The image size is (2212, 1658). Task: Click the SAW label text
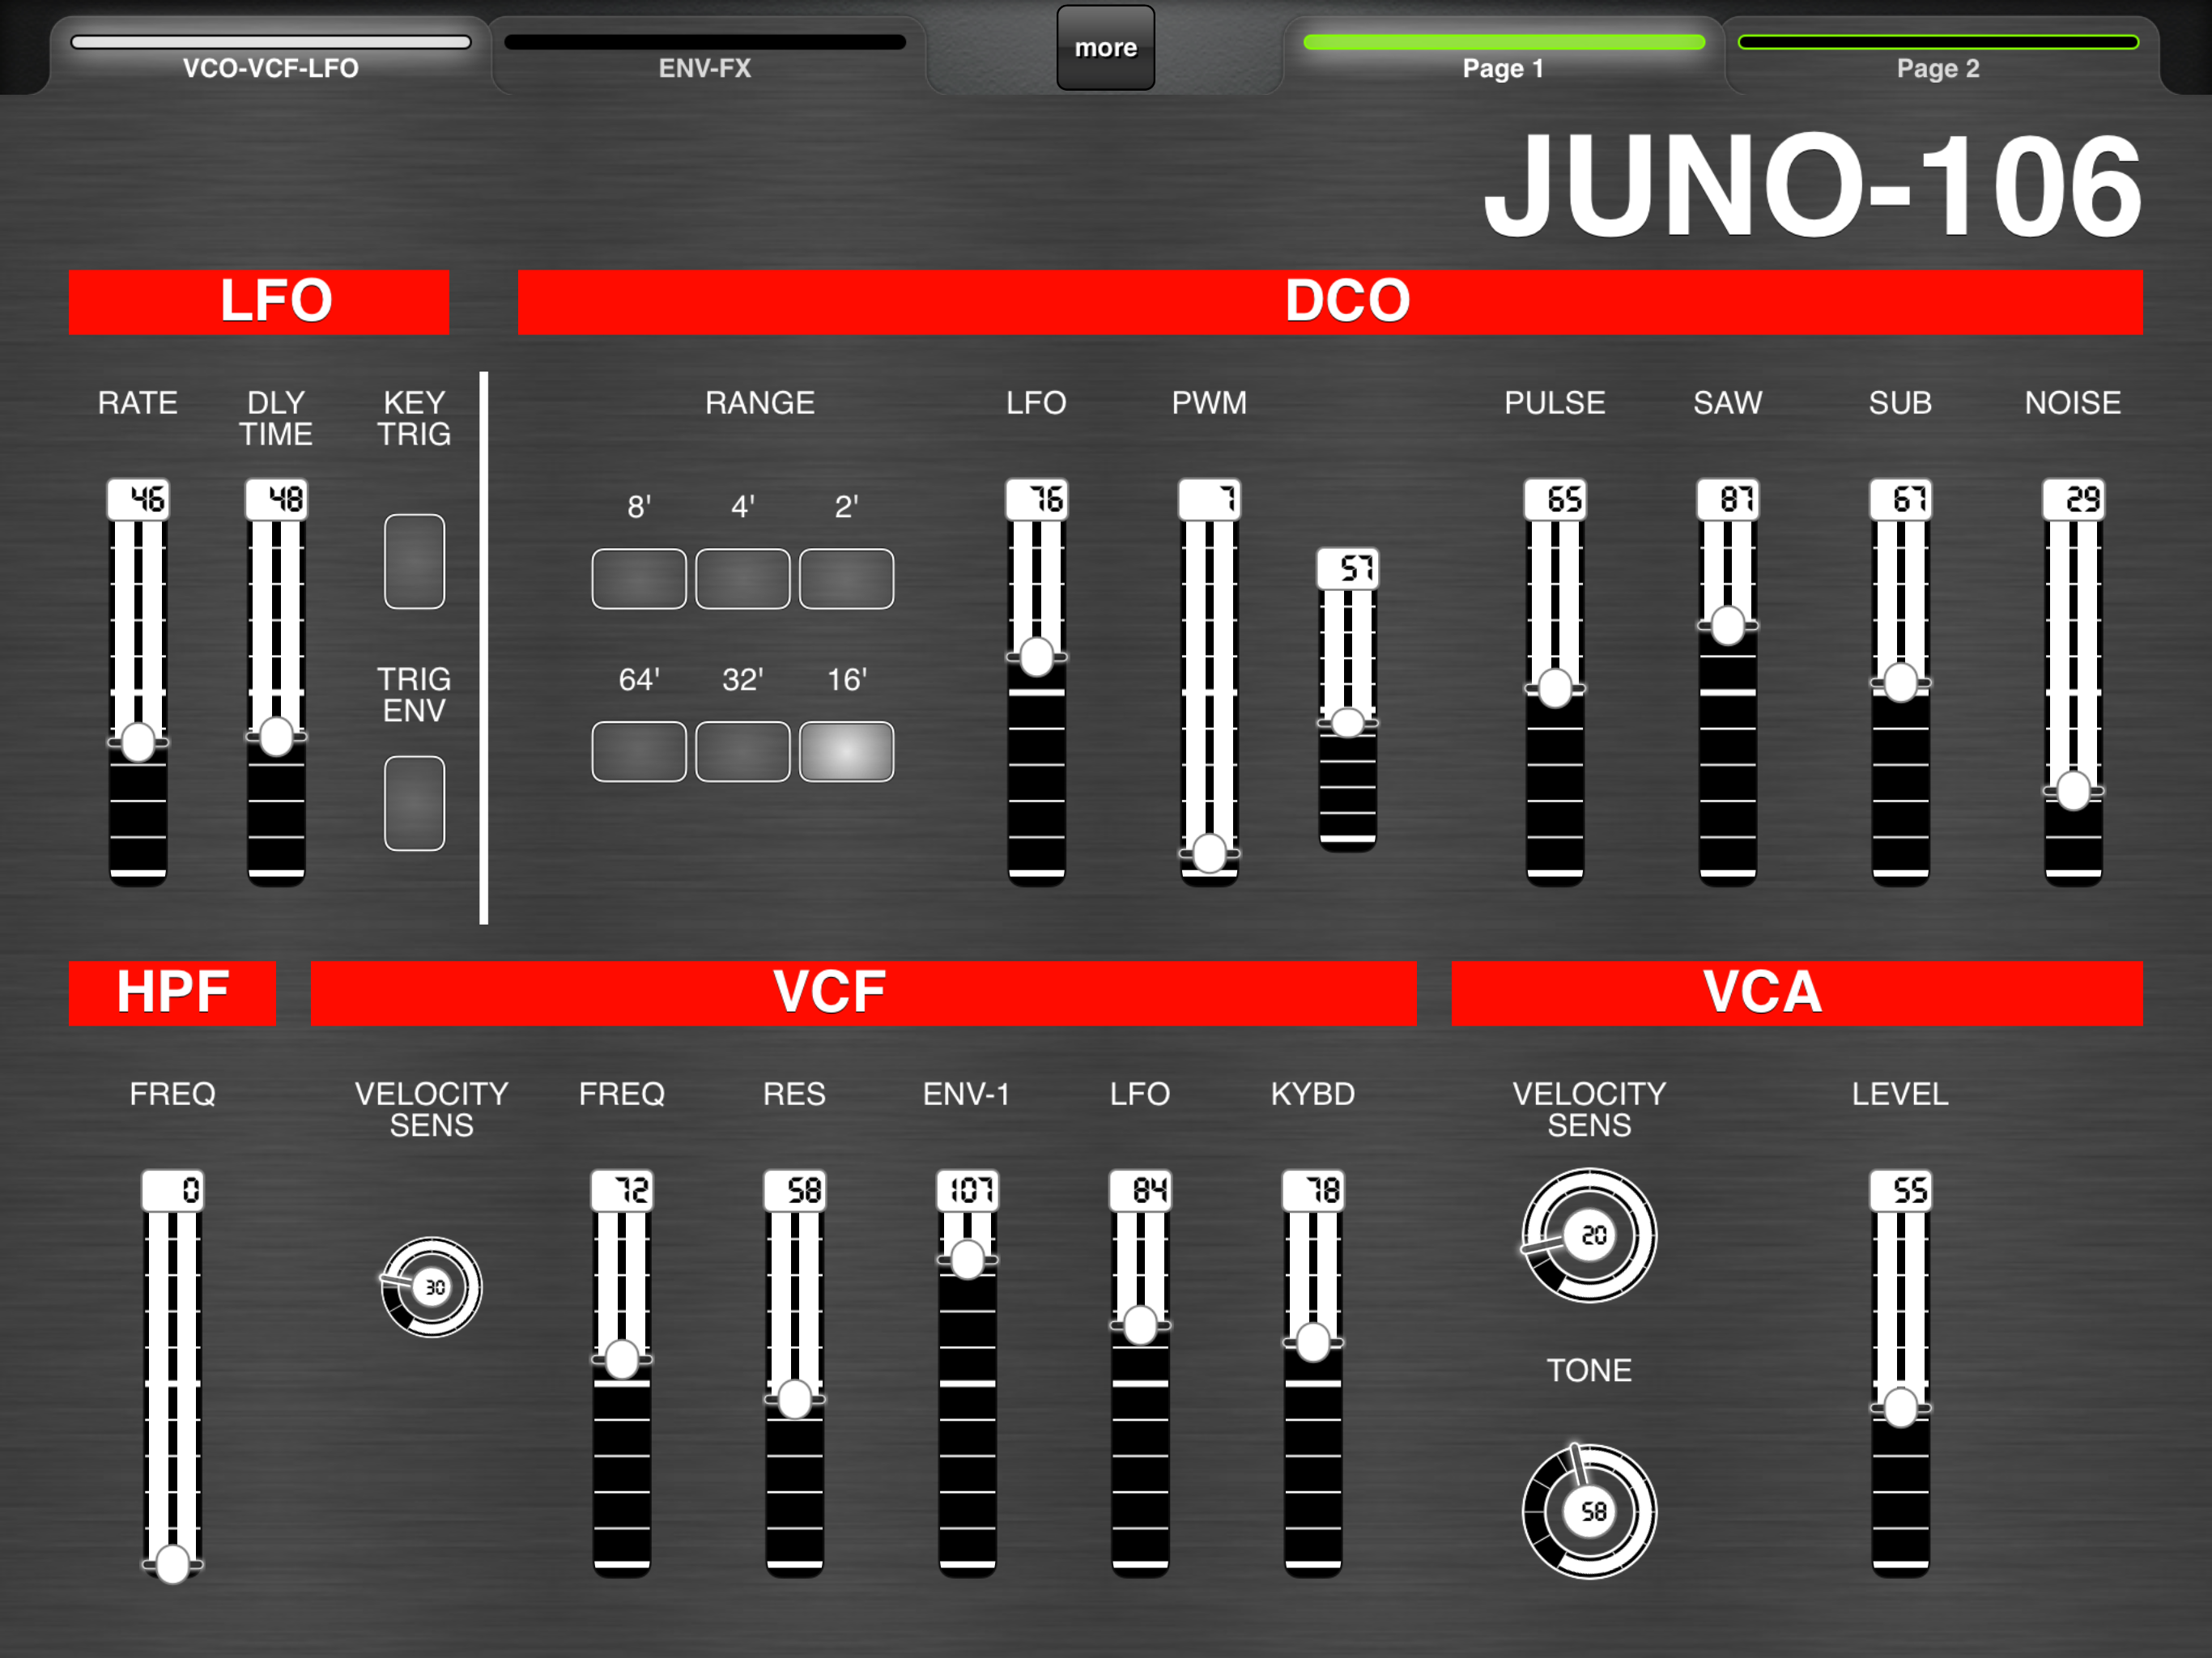tap(1728, 403)
